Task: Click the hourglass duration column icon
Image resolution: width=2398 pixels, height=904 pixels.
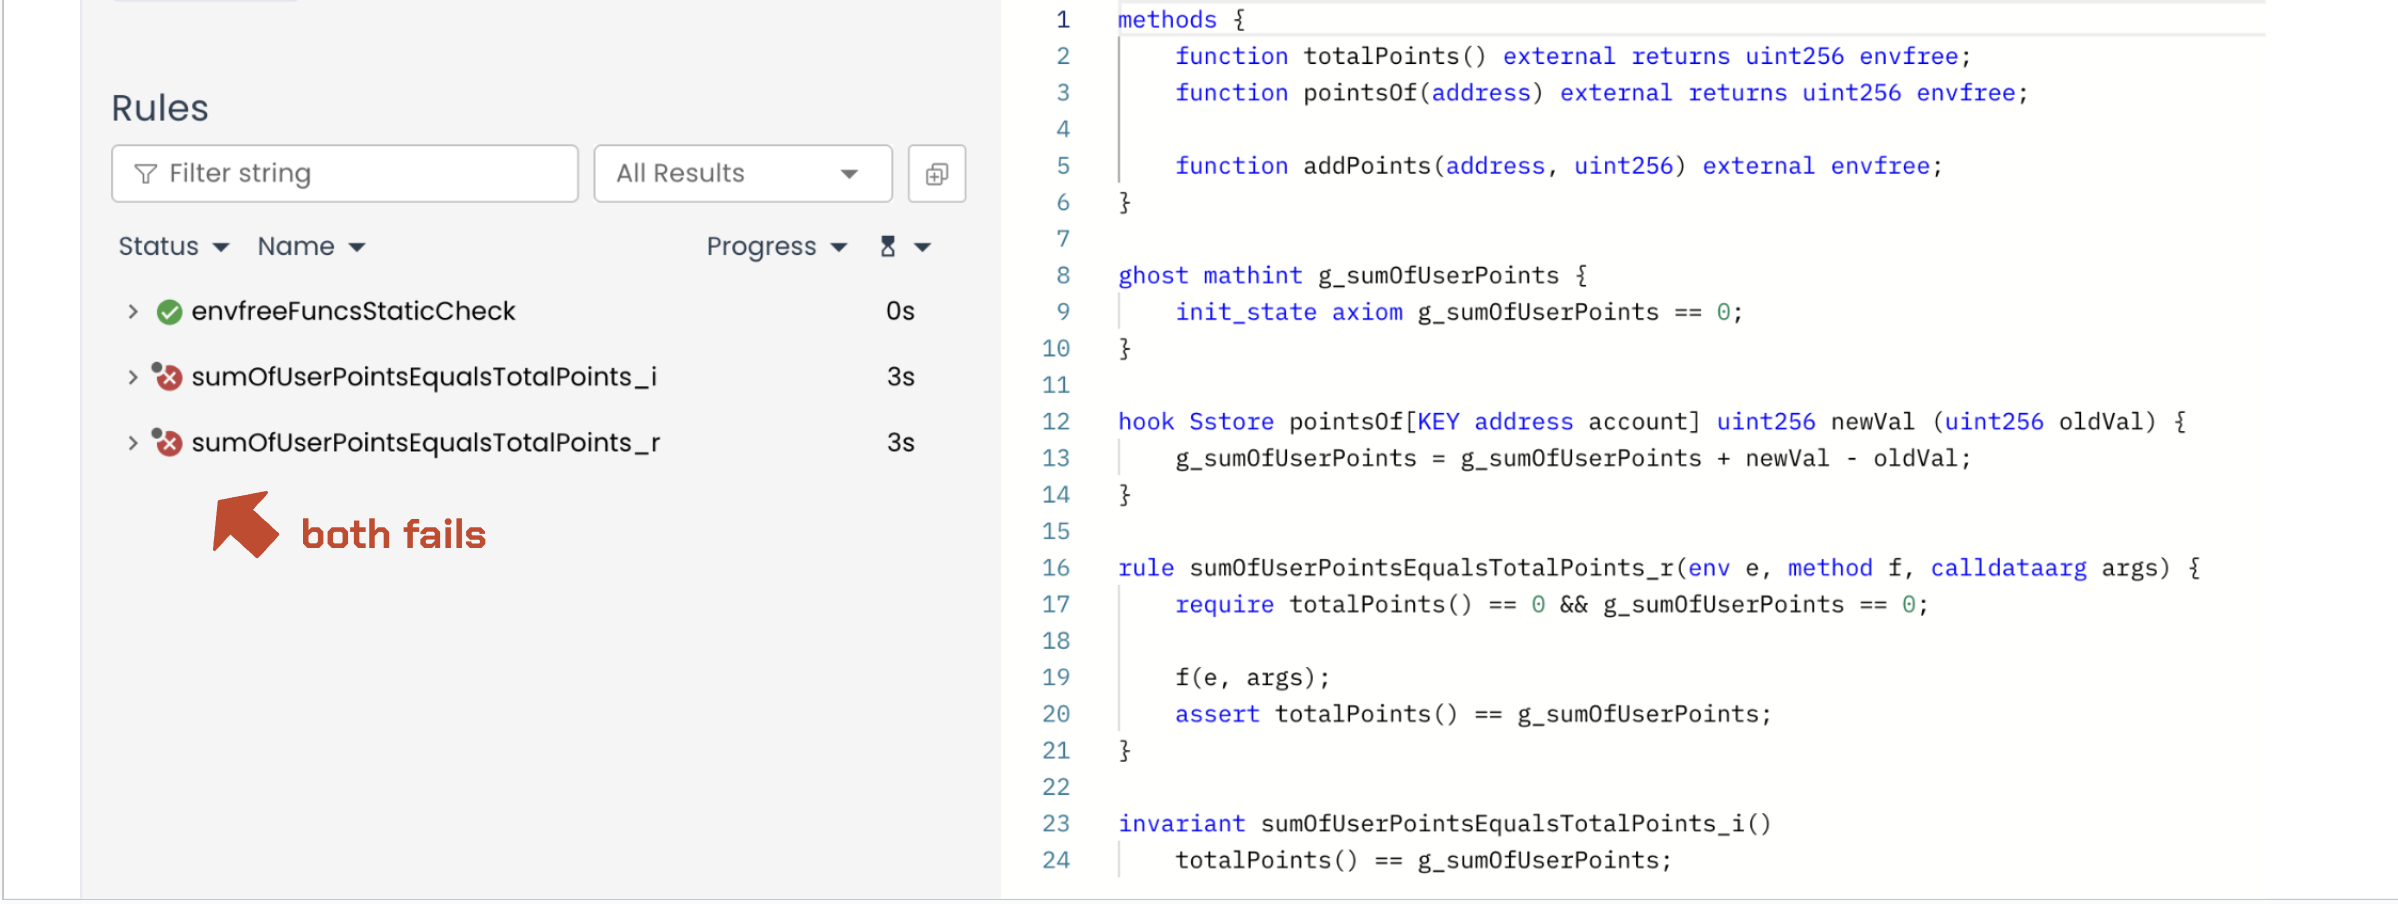Action: tap(887, 246)
